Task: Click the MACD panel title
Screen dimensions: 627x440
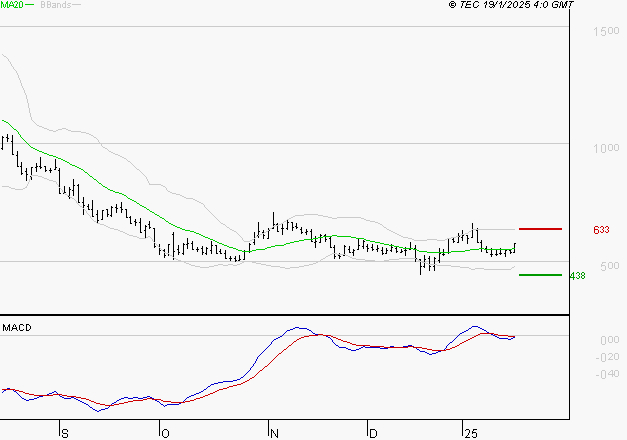Action: (x=17, y=328)
